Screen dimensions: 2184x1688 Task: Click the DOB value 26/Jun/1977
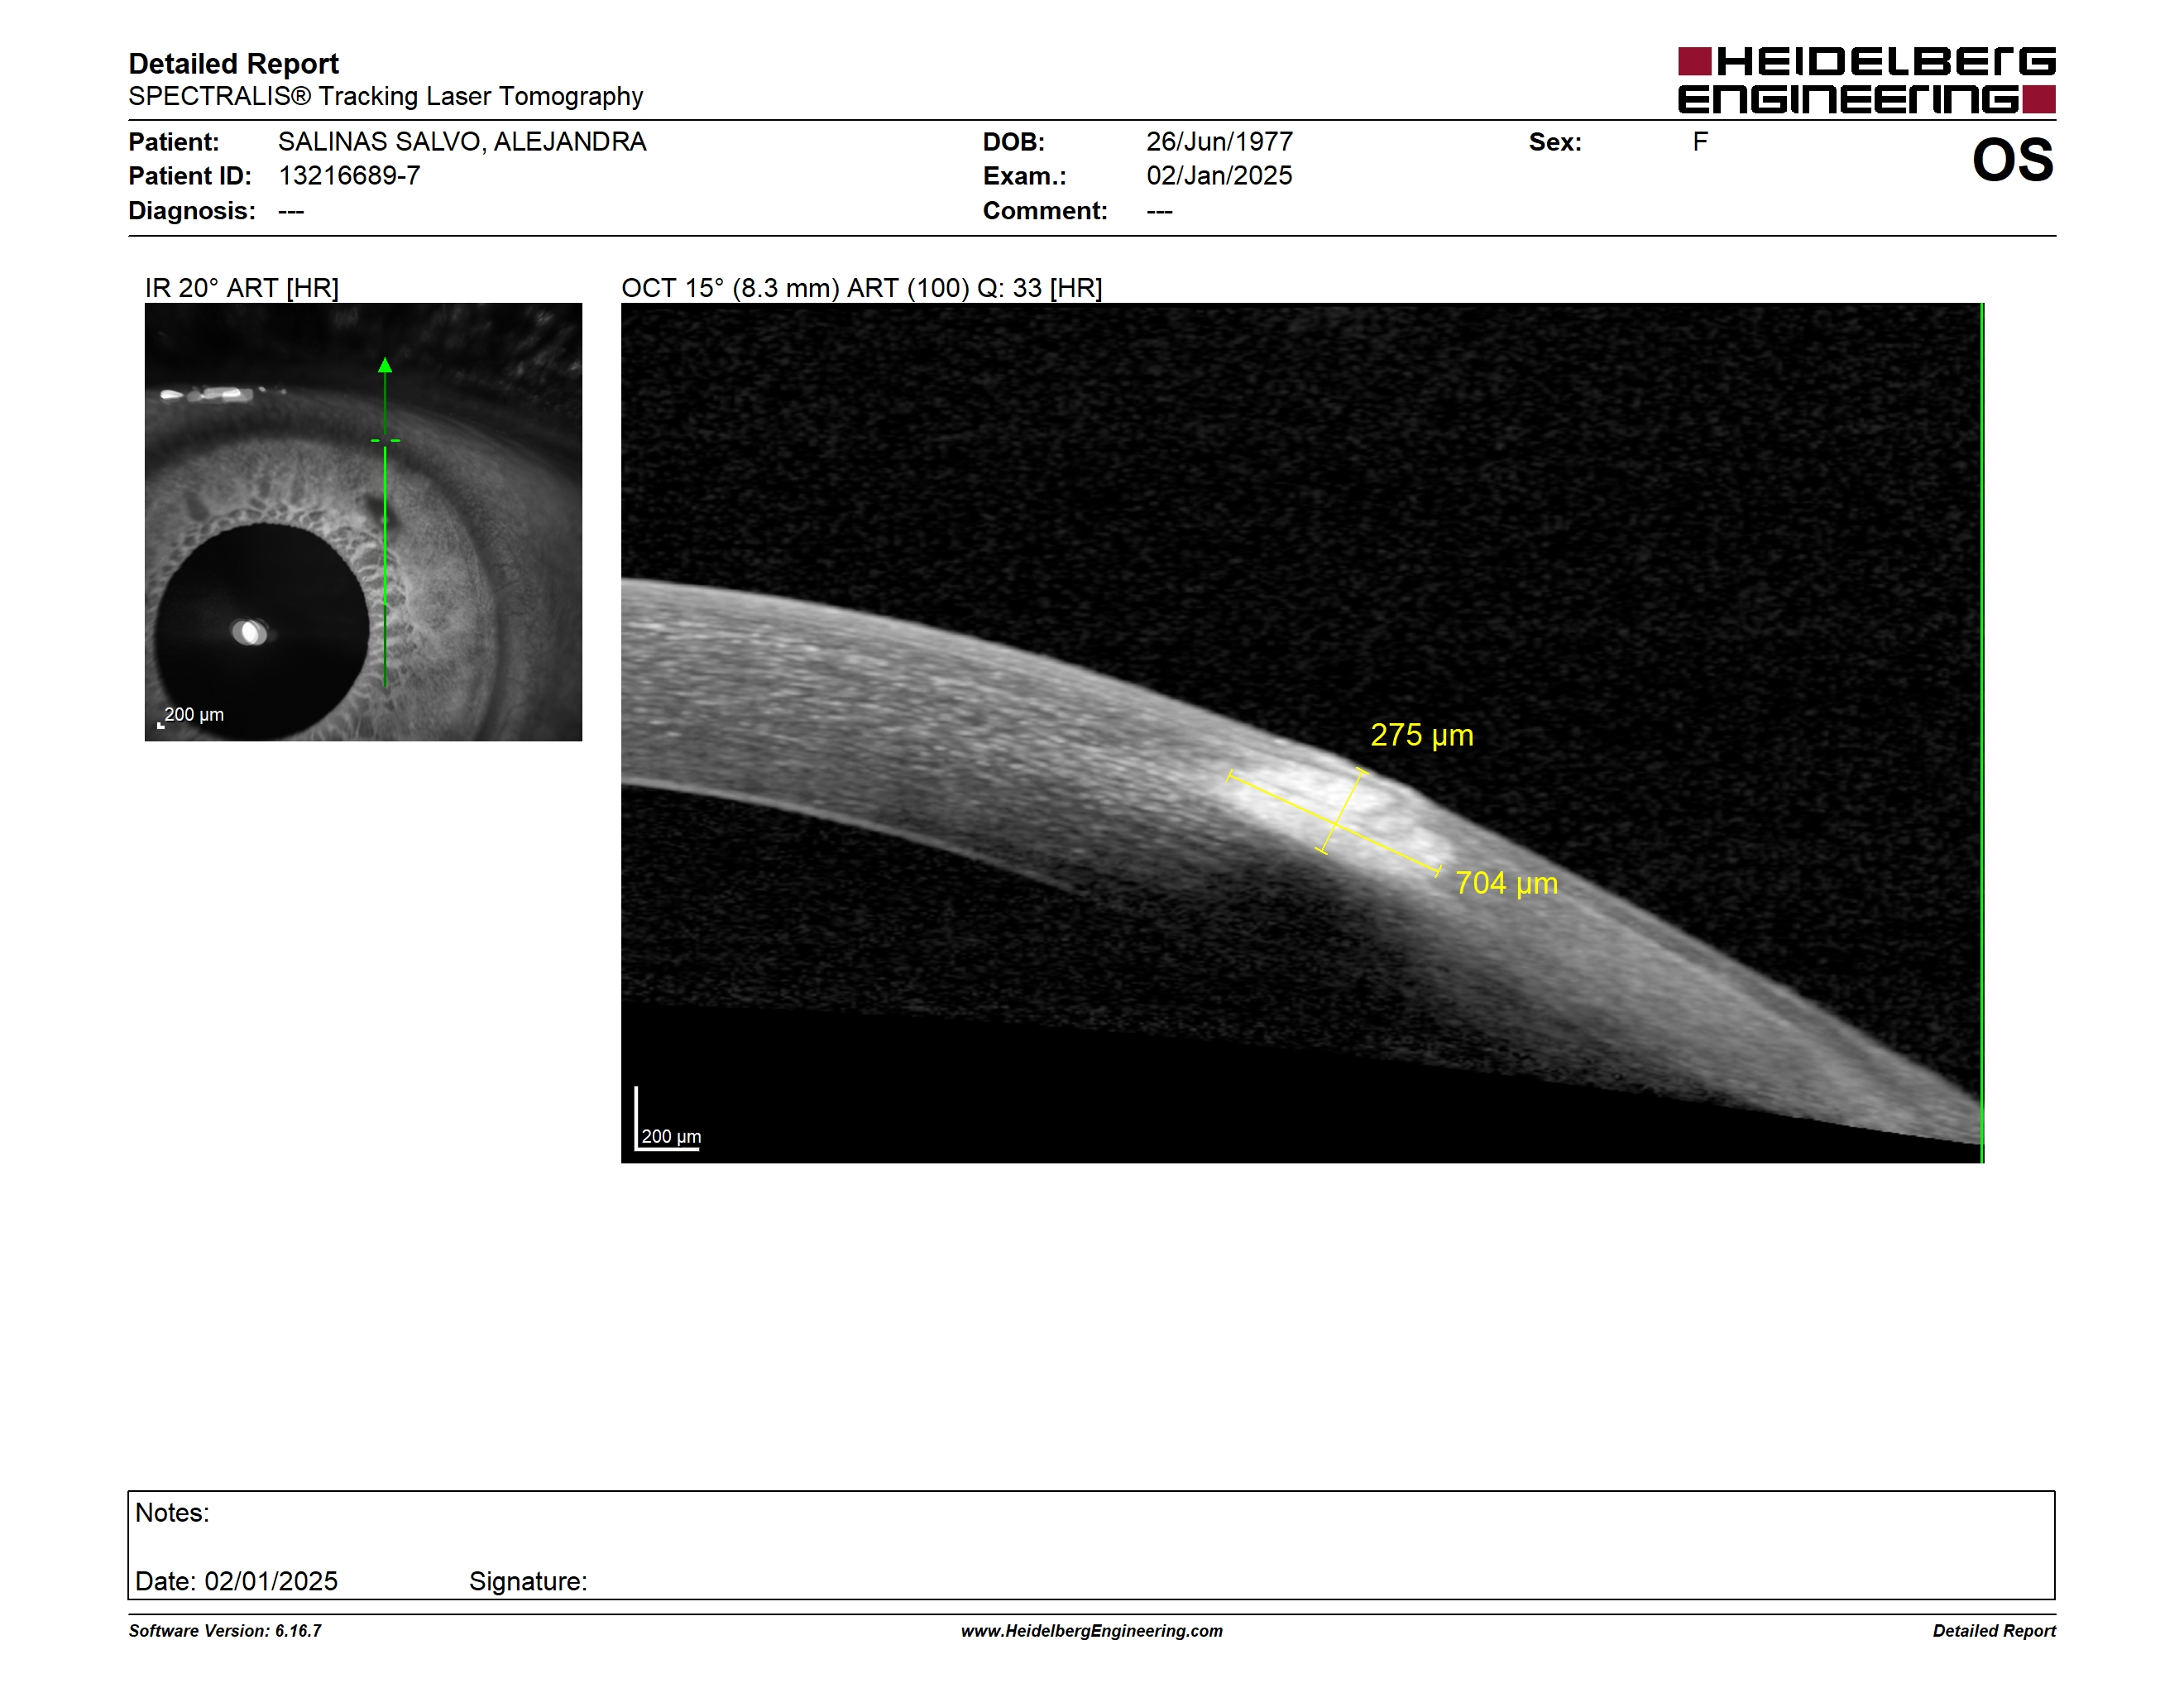click(x=1219, y=142)
